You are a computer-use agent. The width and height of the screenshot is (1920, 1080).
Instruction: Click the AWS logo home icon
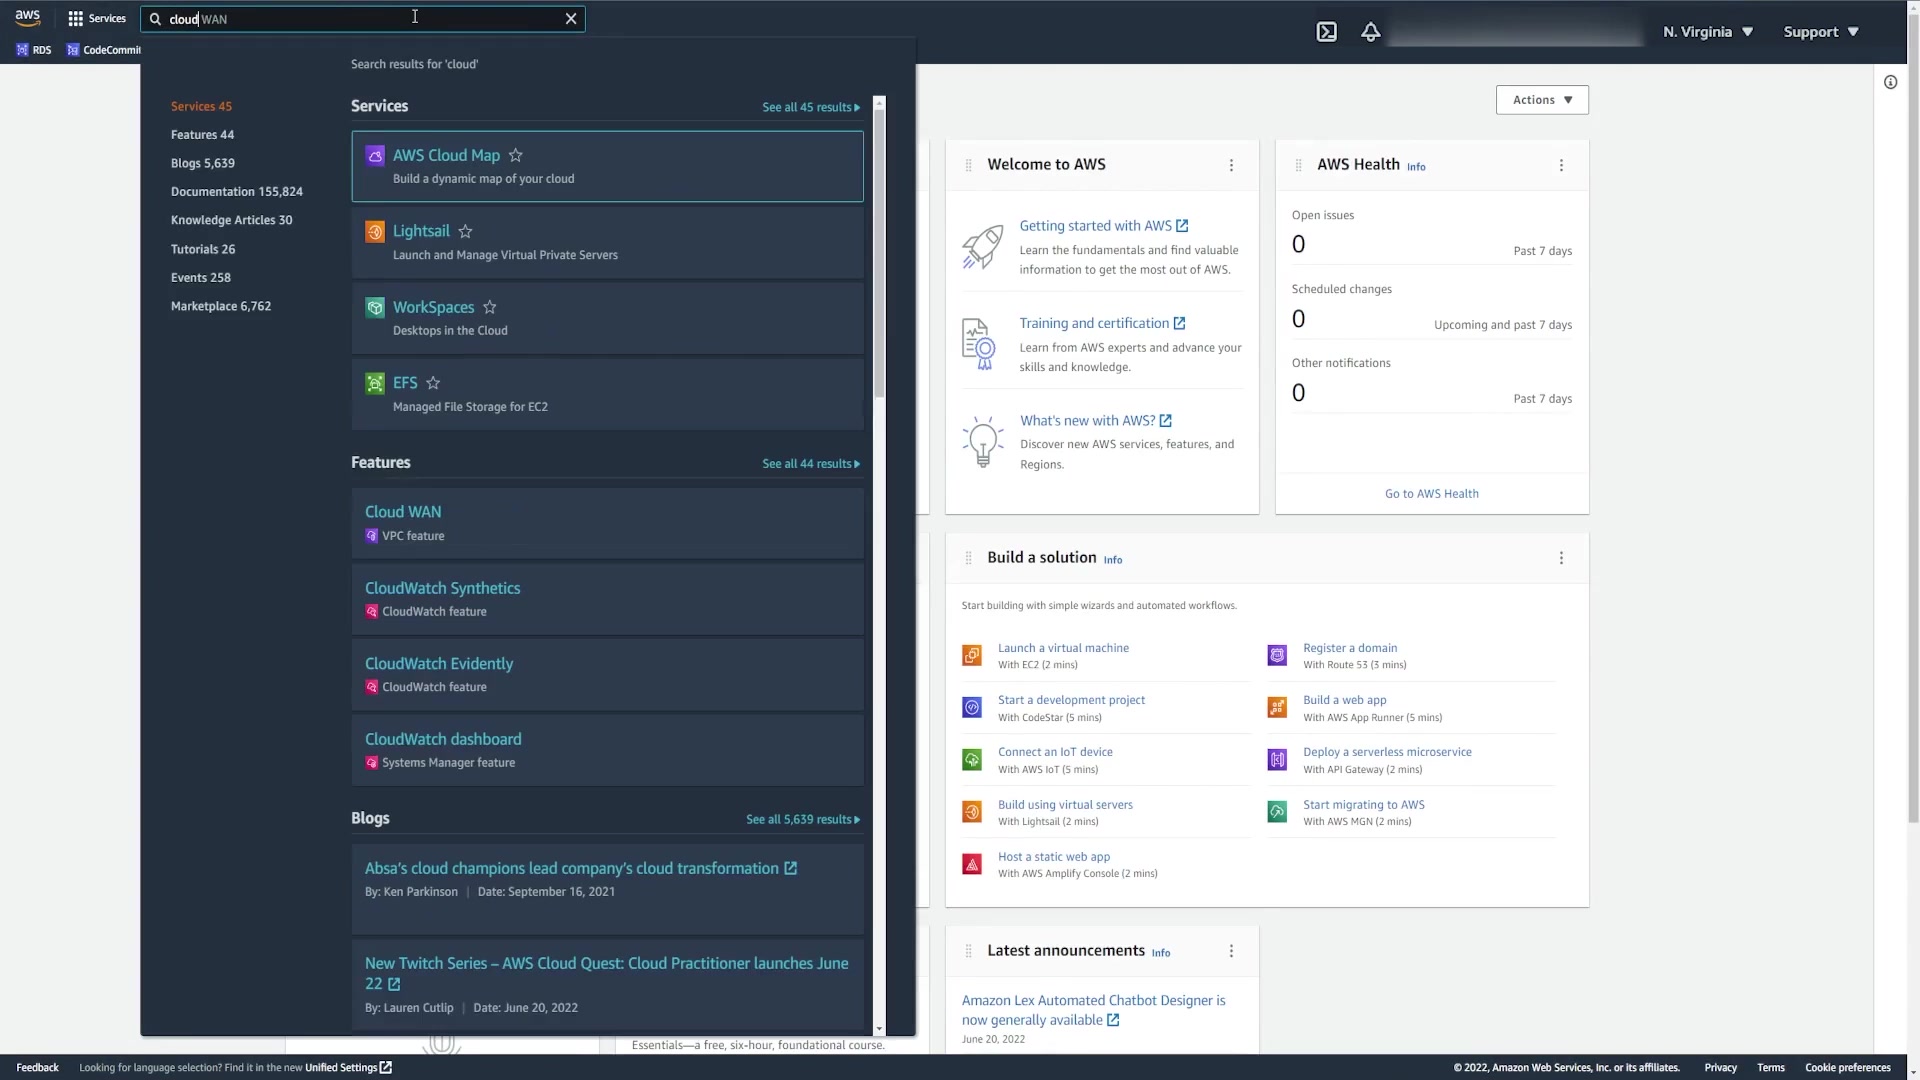[x=27, y=18]
